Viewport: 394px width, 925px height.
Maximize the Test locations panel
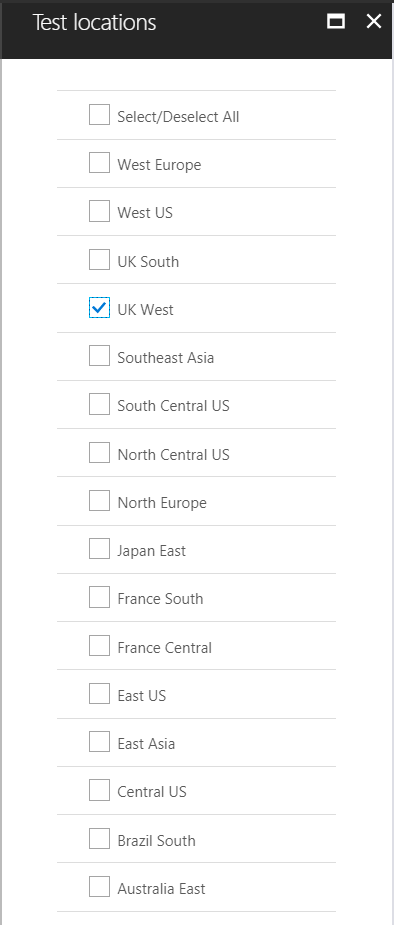[x=336, y=22]
